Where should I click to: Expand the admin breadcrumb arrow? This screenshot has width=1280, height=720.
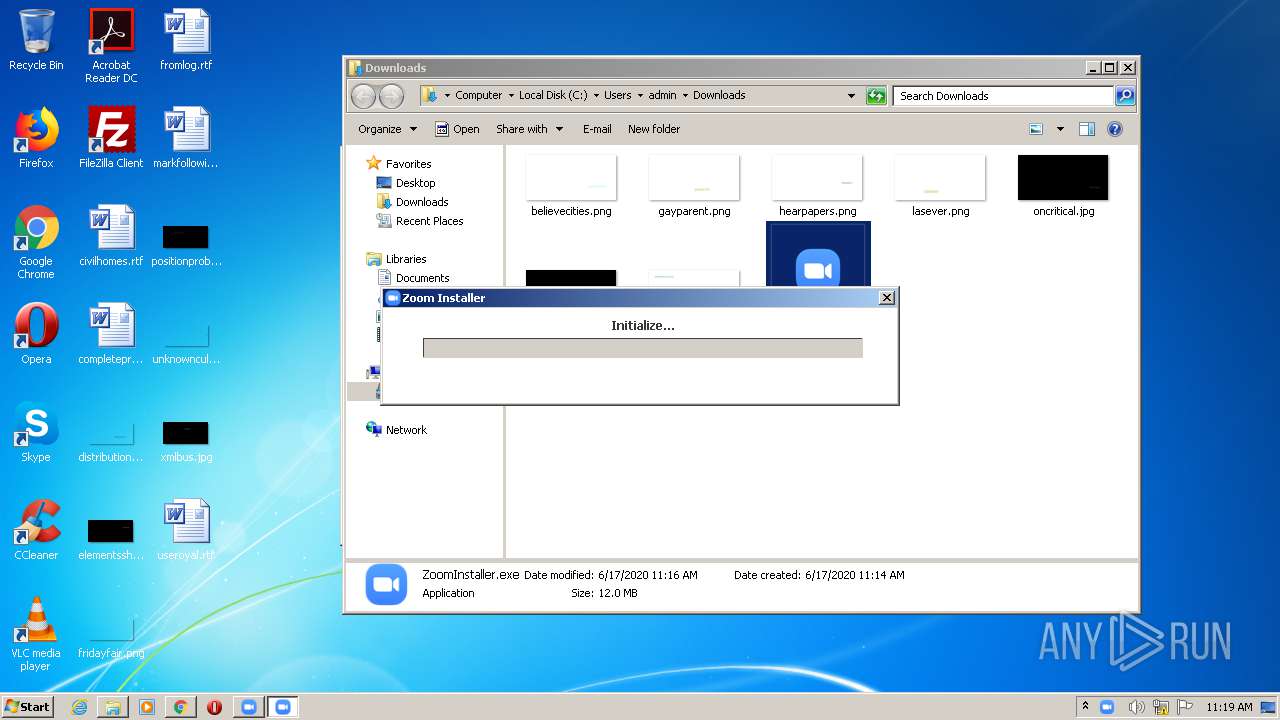(x=685, y=96)
